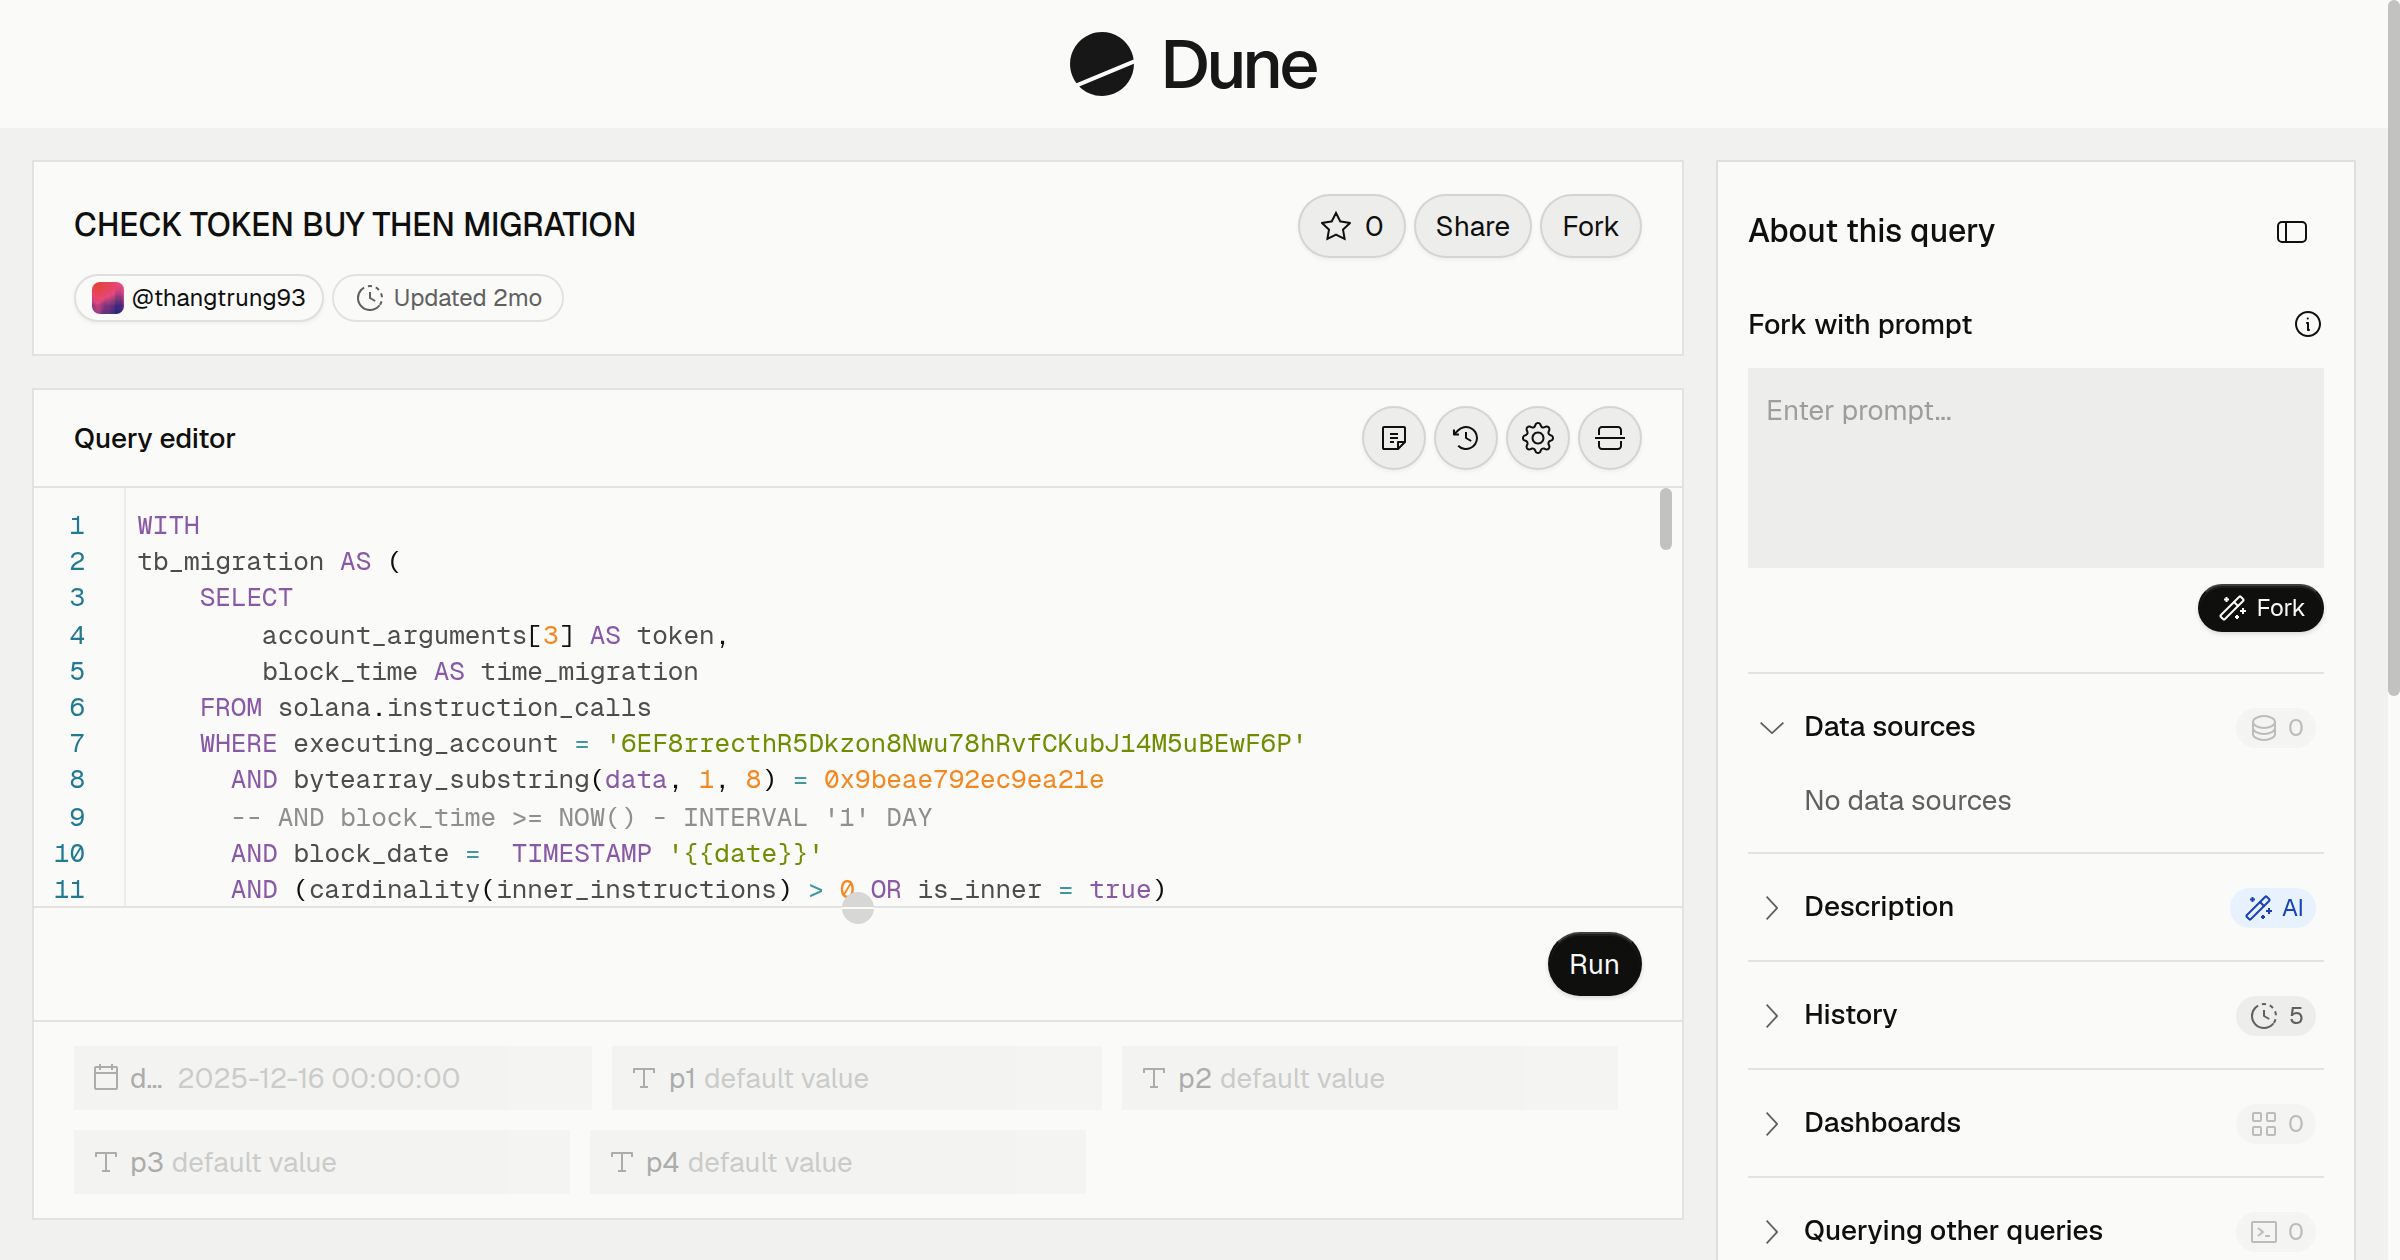Image resolution: width=2400 pixels, height=1260 pixels.
Task: Click the Data sources count badge
Action: 2275,728
